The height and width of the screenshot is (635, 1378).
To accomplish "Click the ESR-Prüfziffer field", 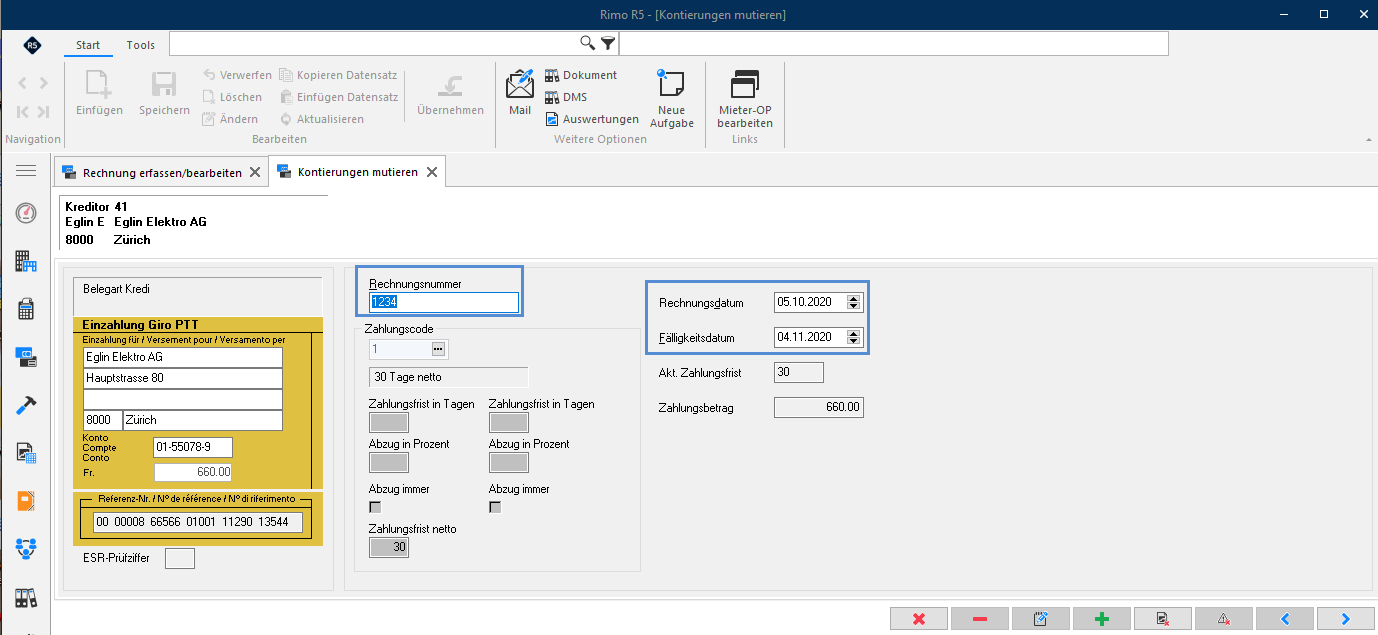I will click(x=180, y=558).
